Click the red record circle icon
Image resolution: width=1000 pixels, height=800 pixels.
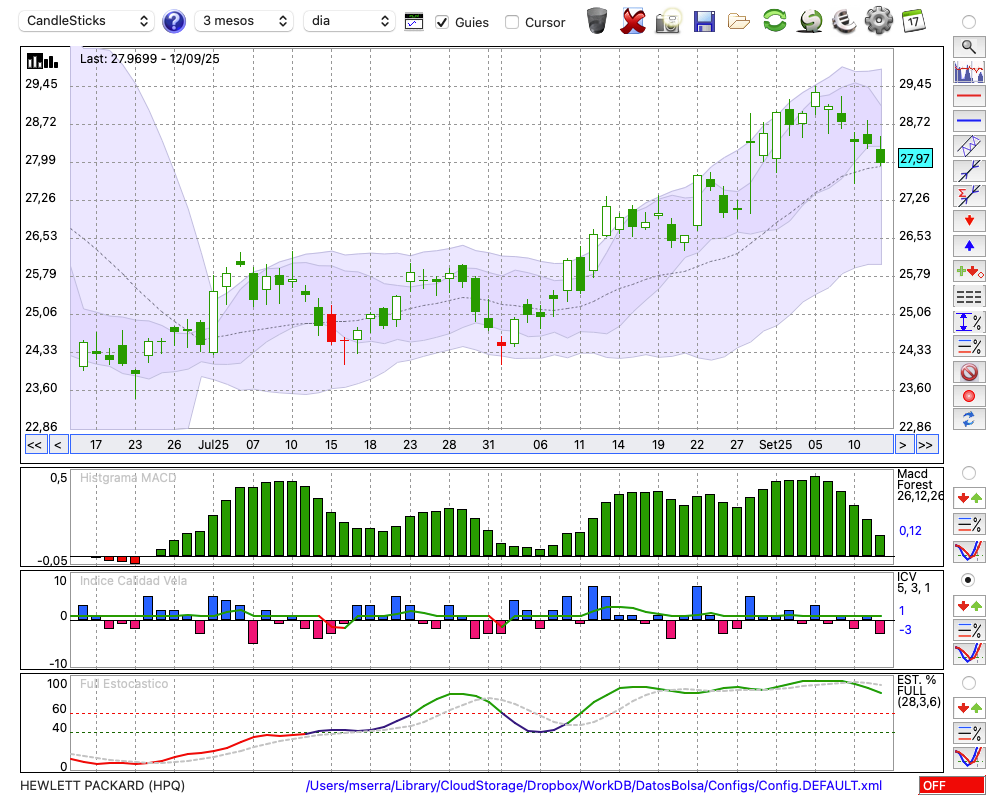pyautogui.click(x=969, y=396)
